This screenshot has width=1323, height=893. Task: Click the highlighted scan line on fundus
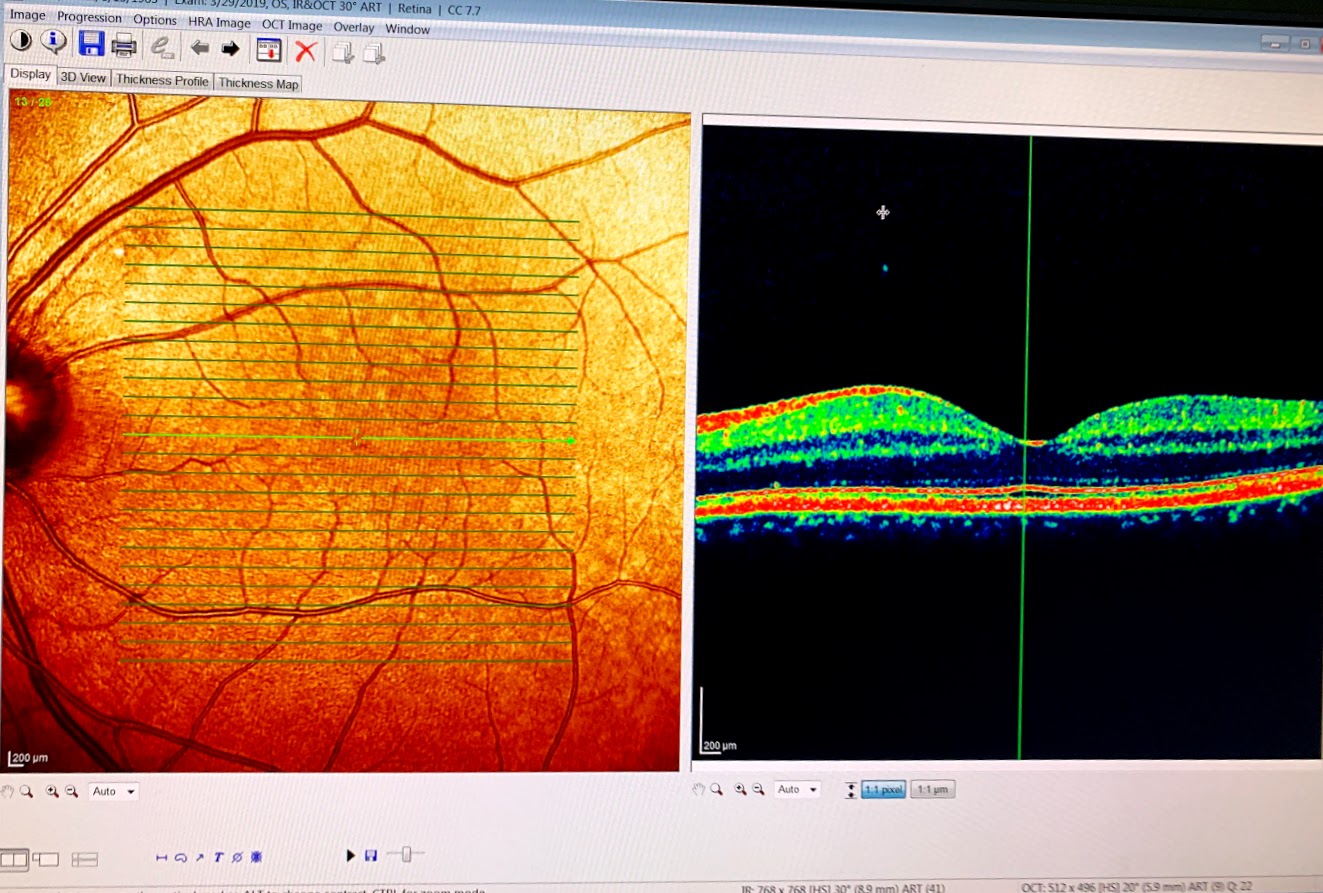tap(349, 438)
